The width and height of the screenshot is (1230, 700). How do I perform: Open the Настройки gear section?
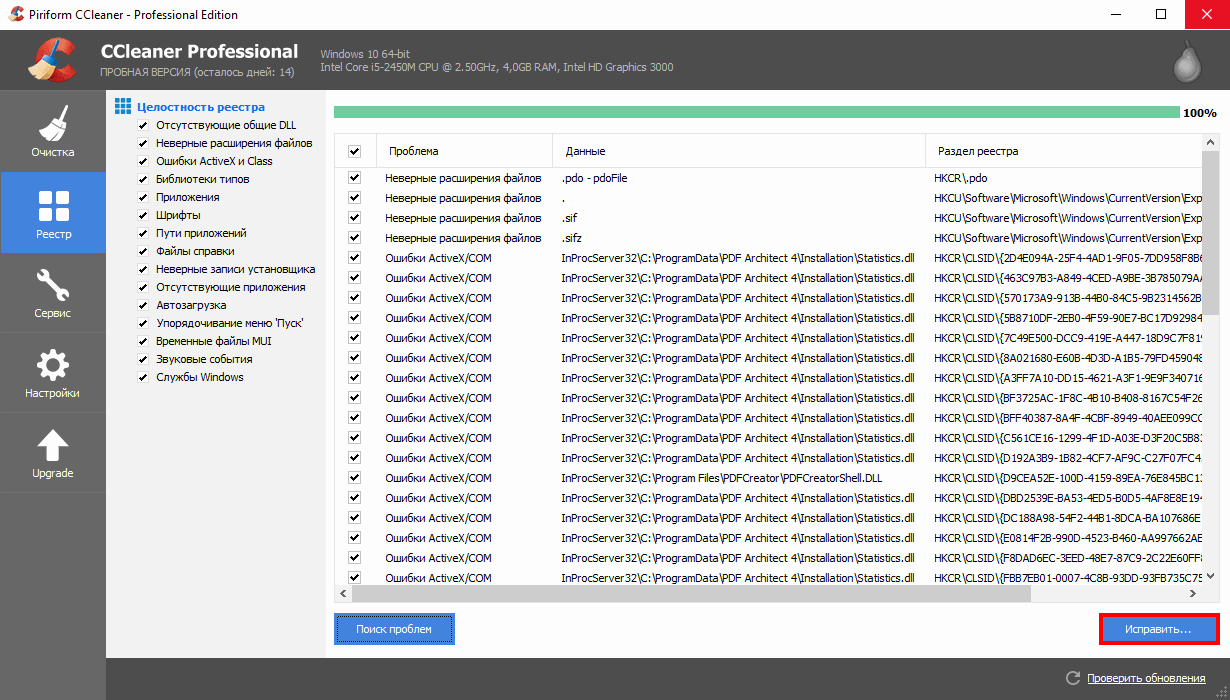(52, 371)
